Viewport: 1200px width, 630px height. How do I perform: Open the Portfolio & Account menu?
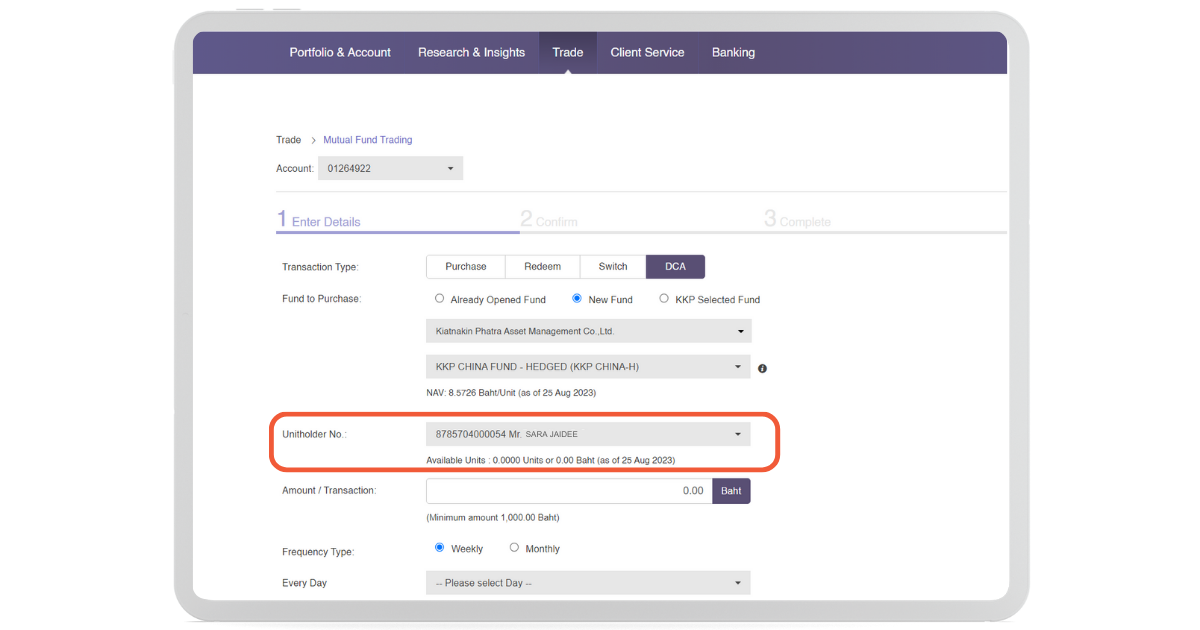[x=340, y=53]
